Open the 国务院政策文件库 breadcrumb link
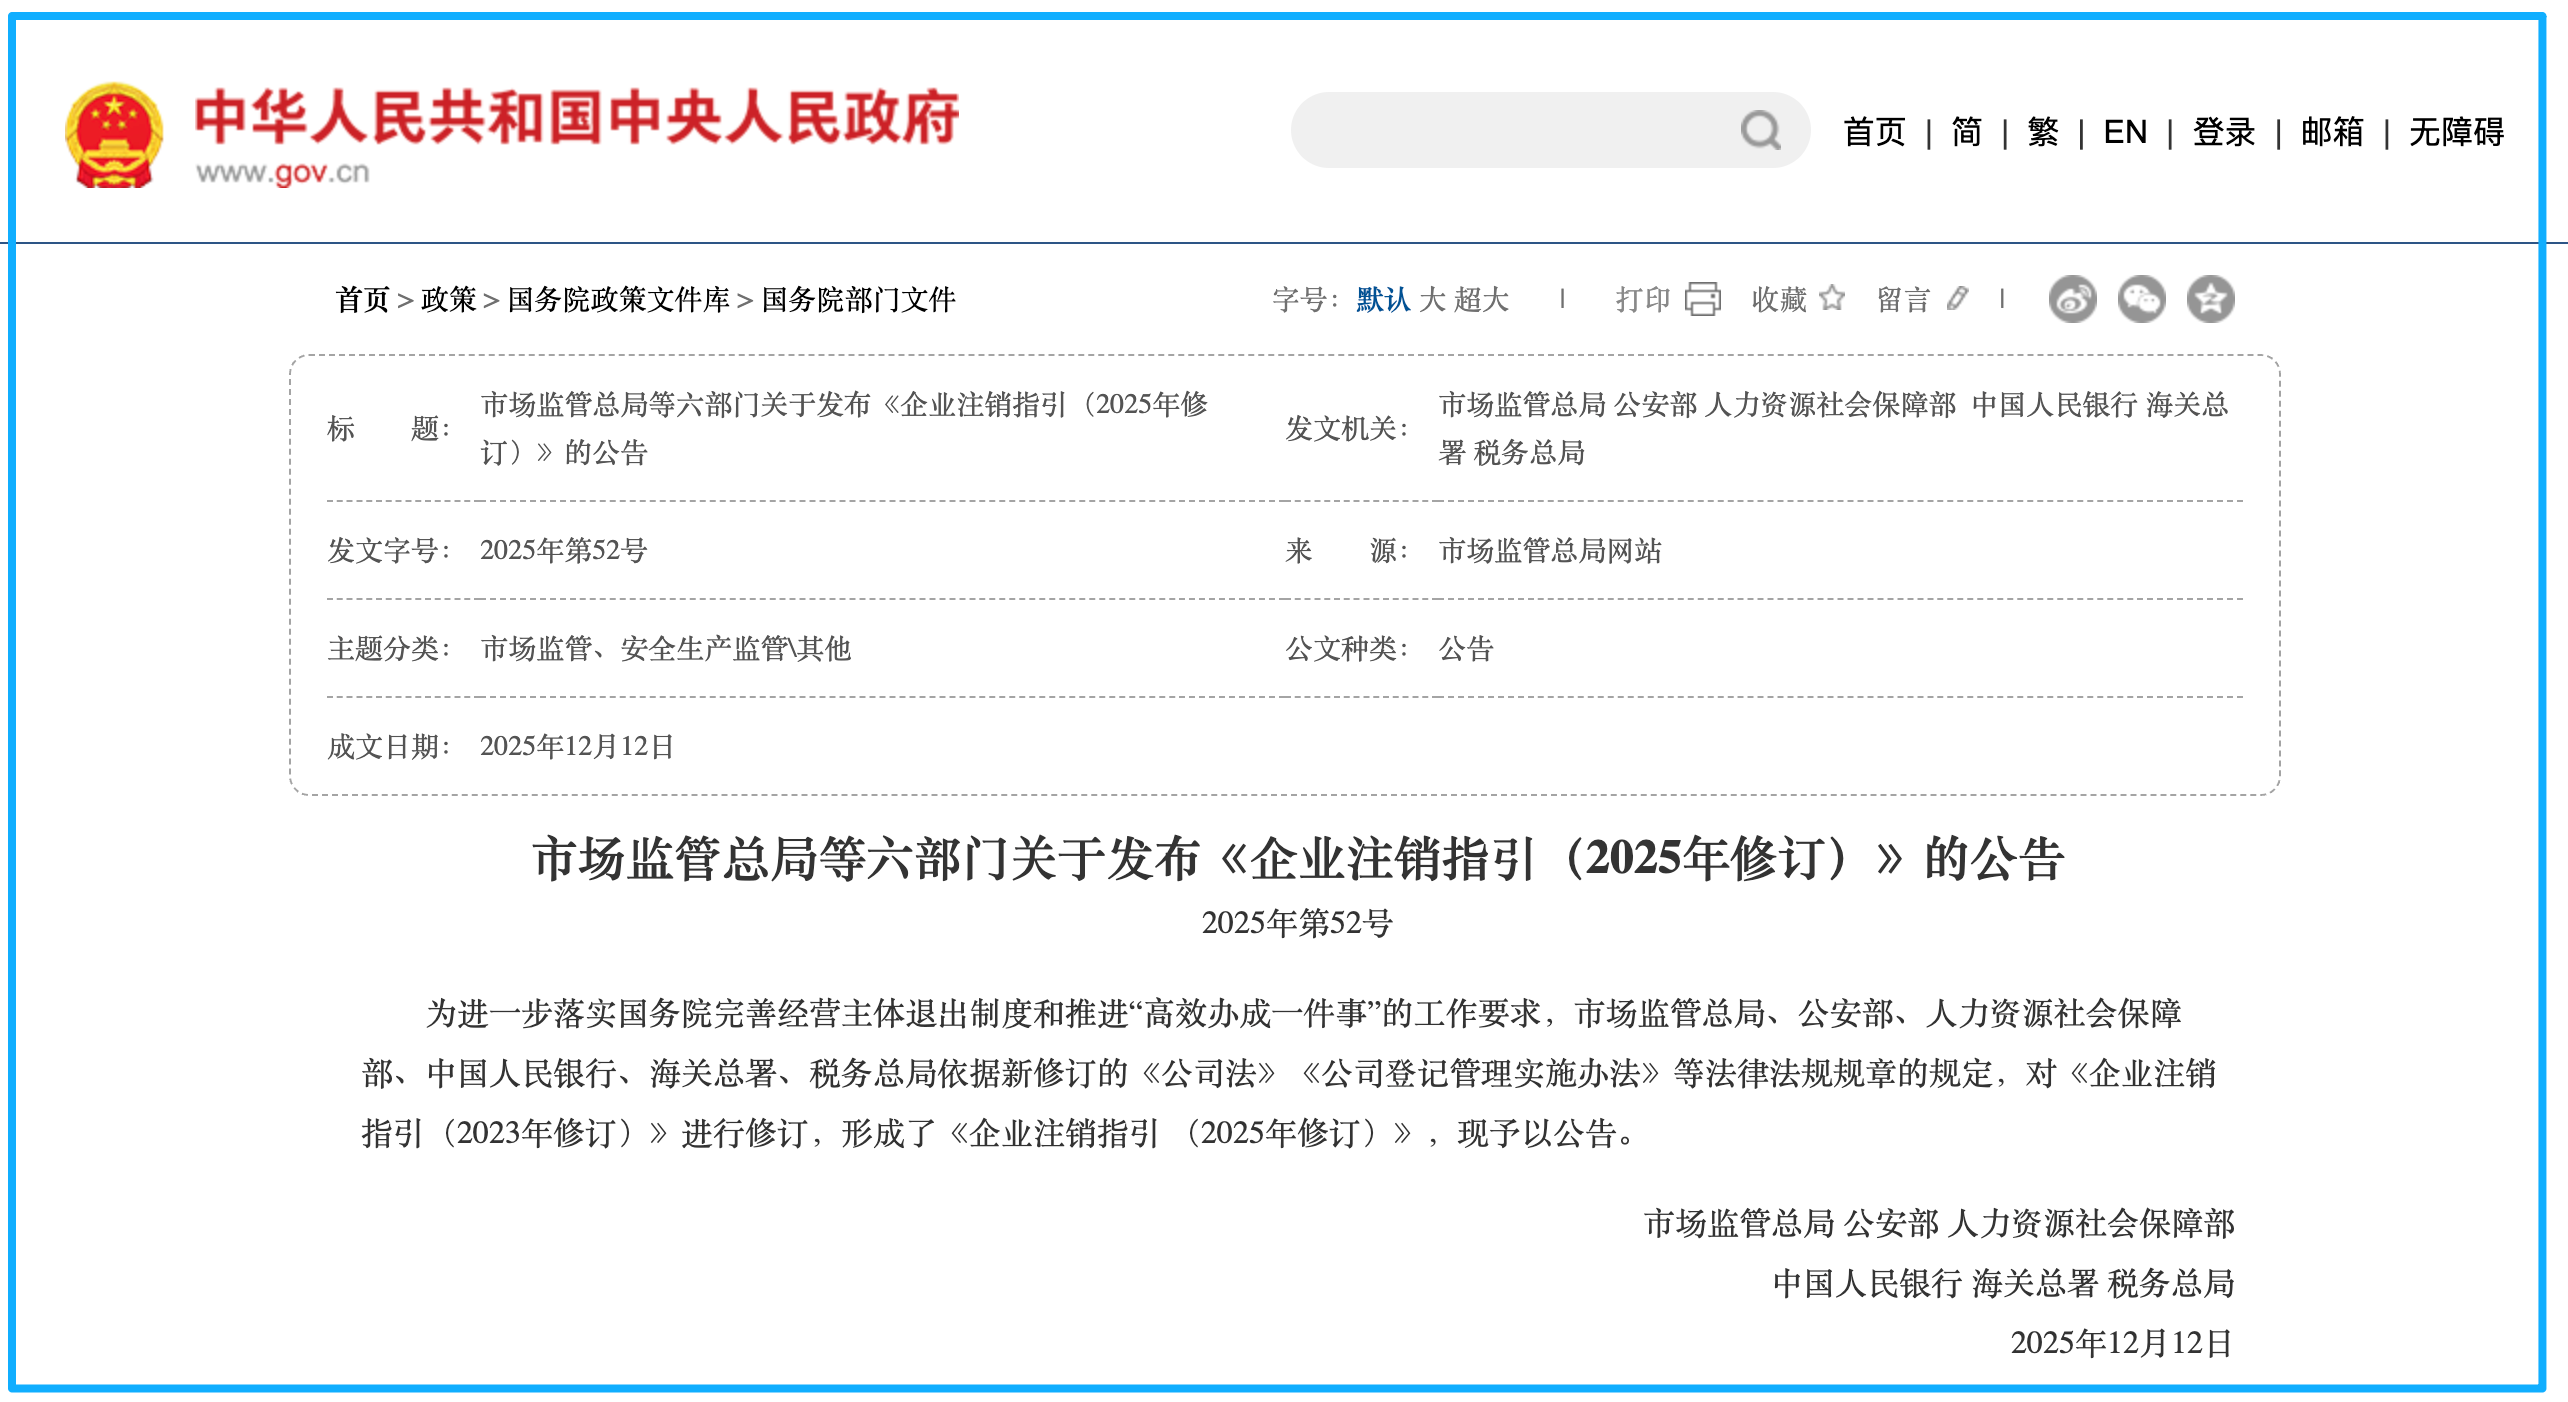Viewport: 2568px width, 1402px height. point(620,300)
